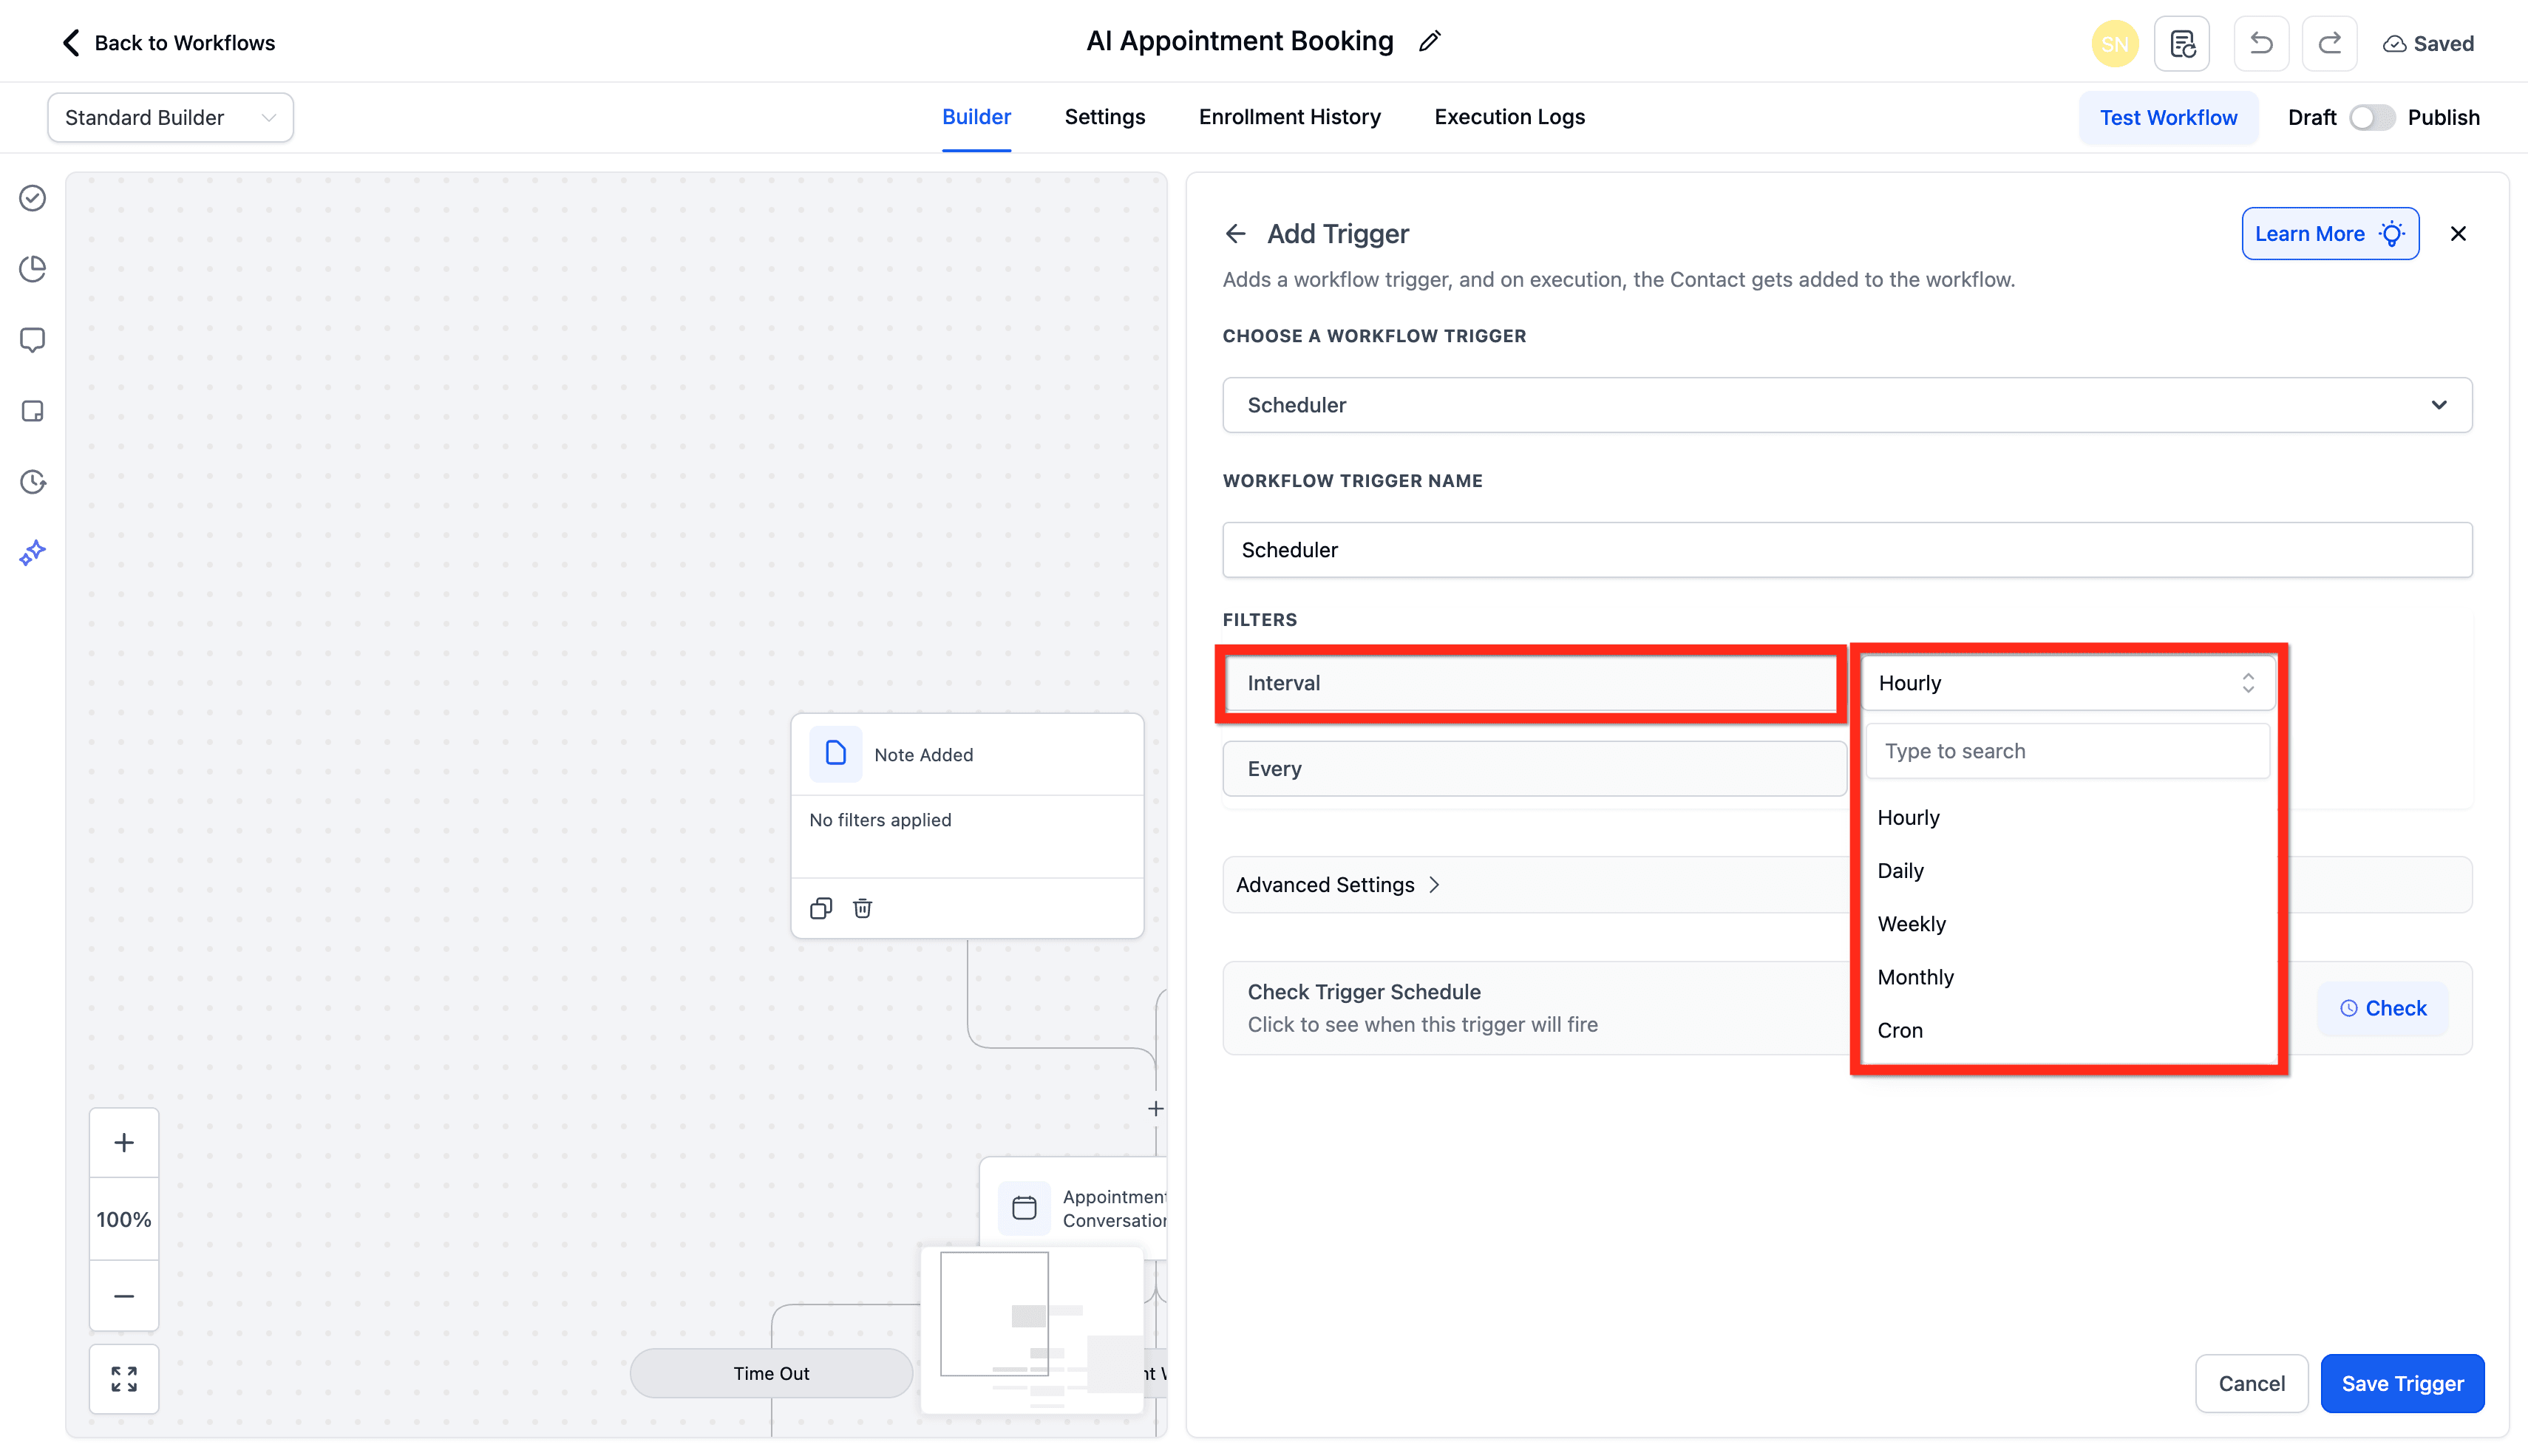Click the Back to Workflows arrow
Screen dimensions: 2528x1456
coord(70,43)
